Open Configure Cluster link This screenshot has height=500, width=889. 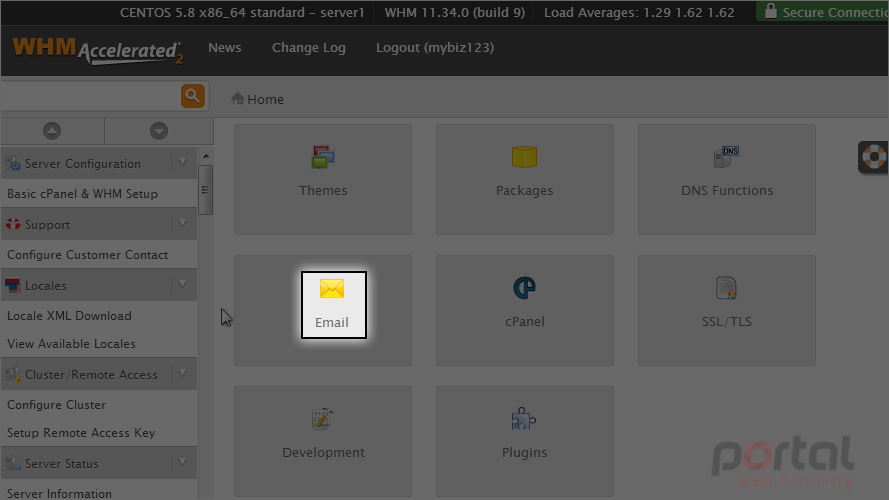[56, 405]
